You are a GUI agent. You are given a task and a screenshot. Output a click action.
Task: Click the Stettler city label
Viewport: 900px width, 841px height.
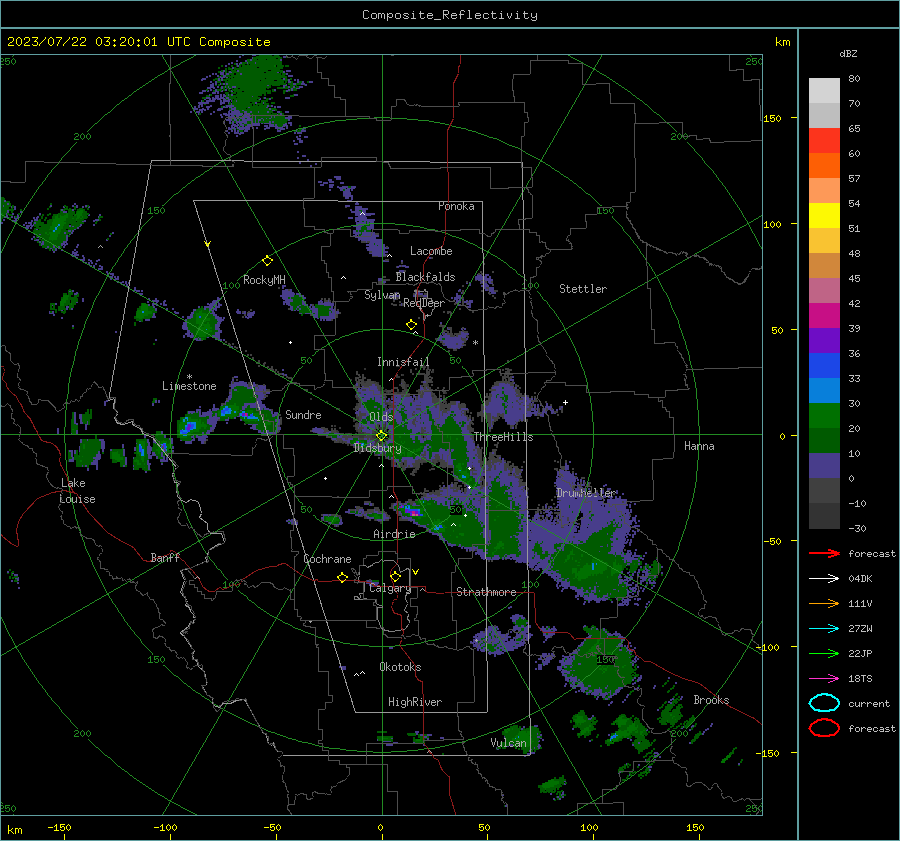point(583,289)
